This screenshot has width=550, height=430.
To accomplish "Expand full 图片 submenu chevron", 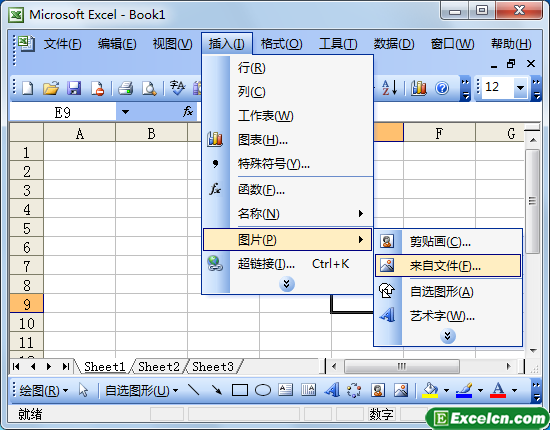I will point(448,336).
